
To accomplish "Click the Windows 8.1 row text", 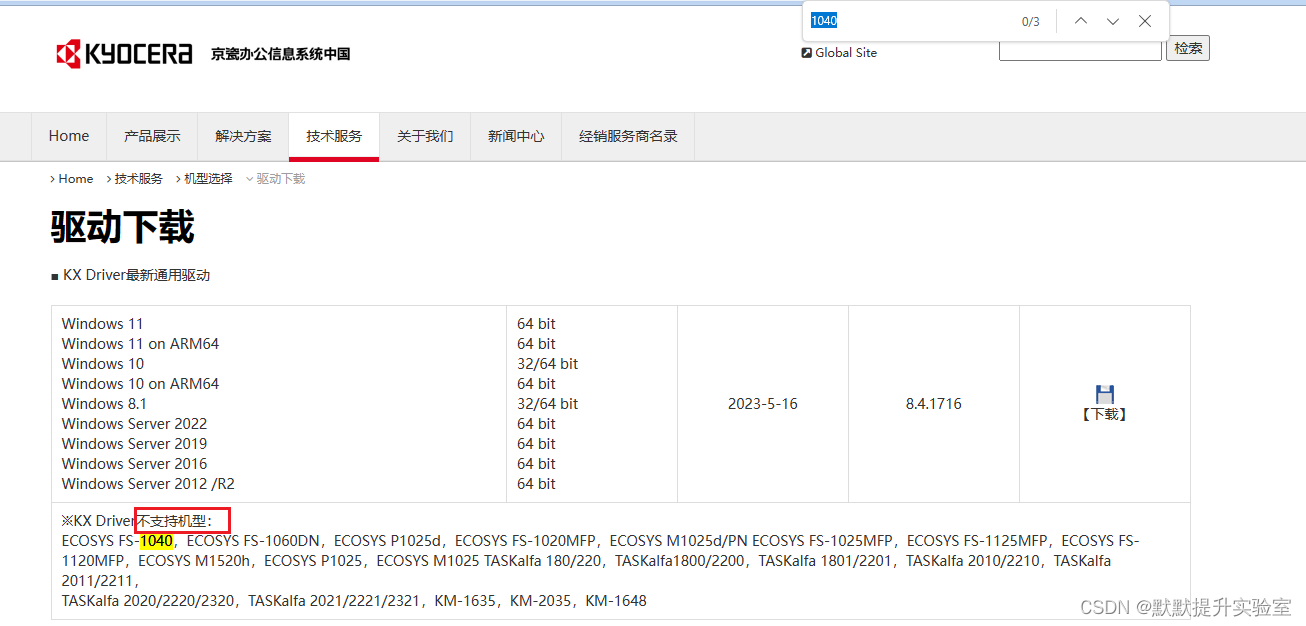I will (x=104, y=404).
